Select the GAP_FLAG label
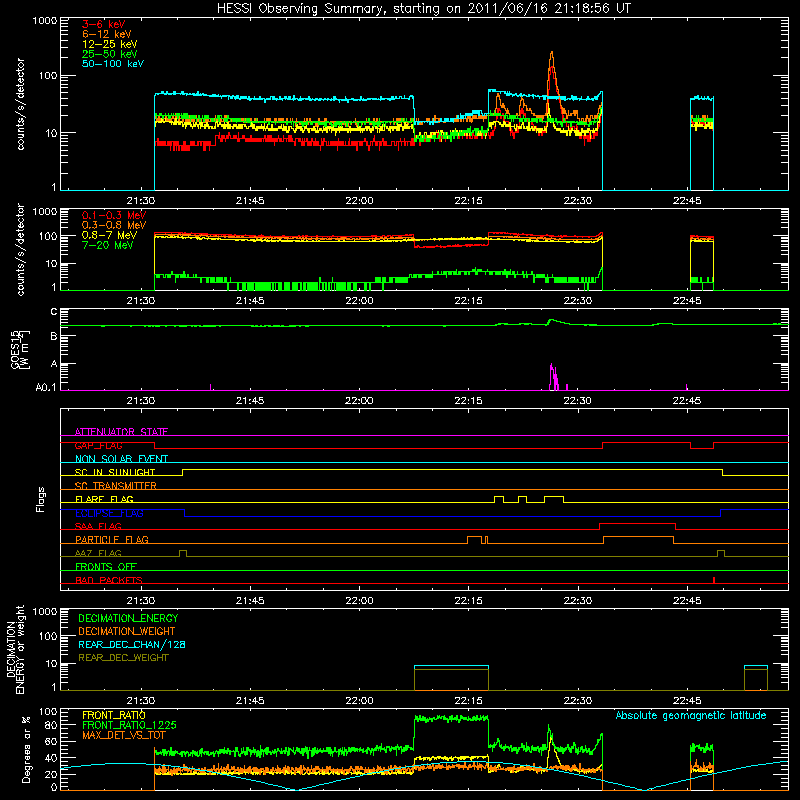Screen dimensions: 800x800 click(x=98, y=445)
